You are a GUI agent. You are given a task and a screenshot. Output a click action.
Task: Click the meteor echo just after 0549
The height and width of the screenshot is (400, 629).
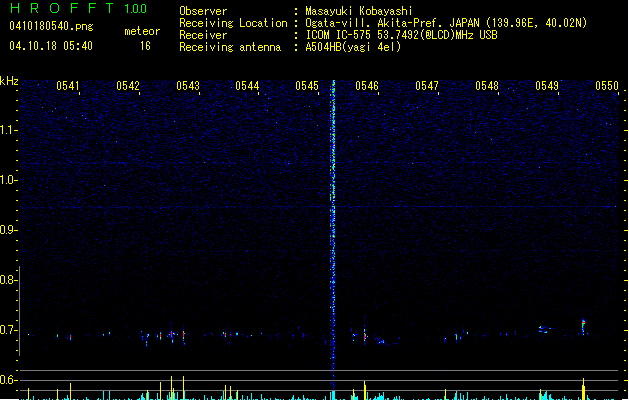pos(583,326)
